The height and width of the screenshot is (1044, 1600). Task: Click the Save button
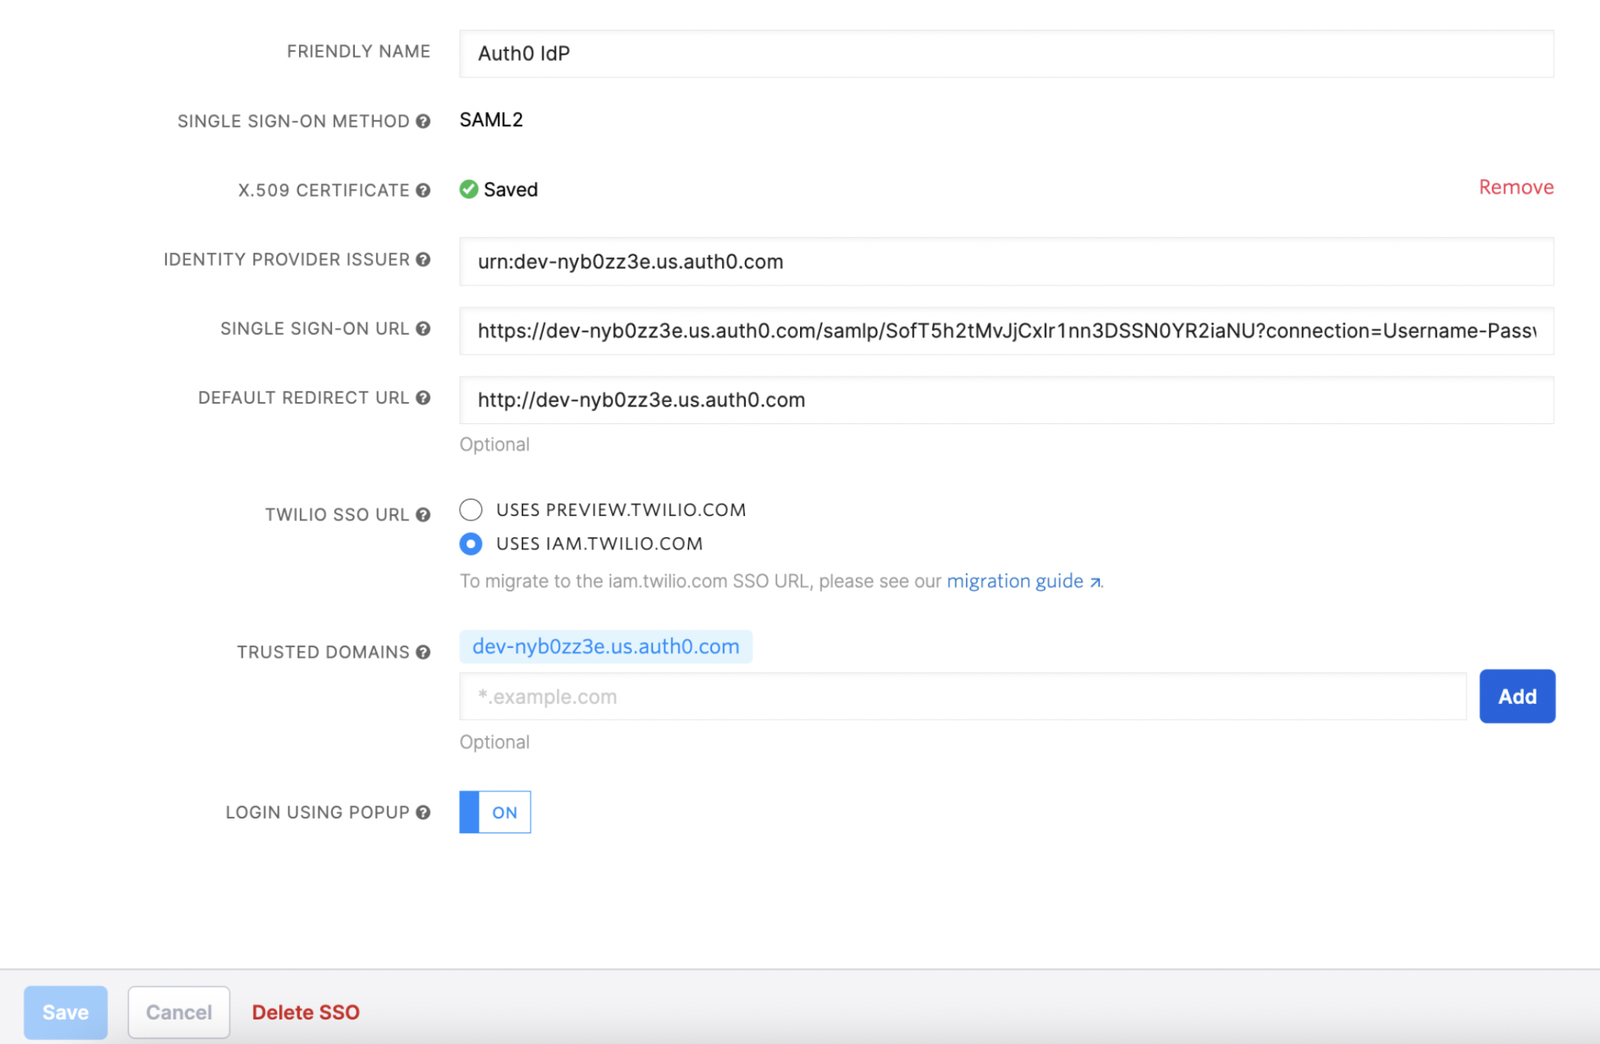pyautogui.click(x=65, y=1012)
